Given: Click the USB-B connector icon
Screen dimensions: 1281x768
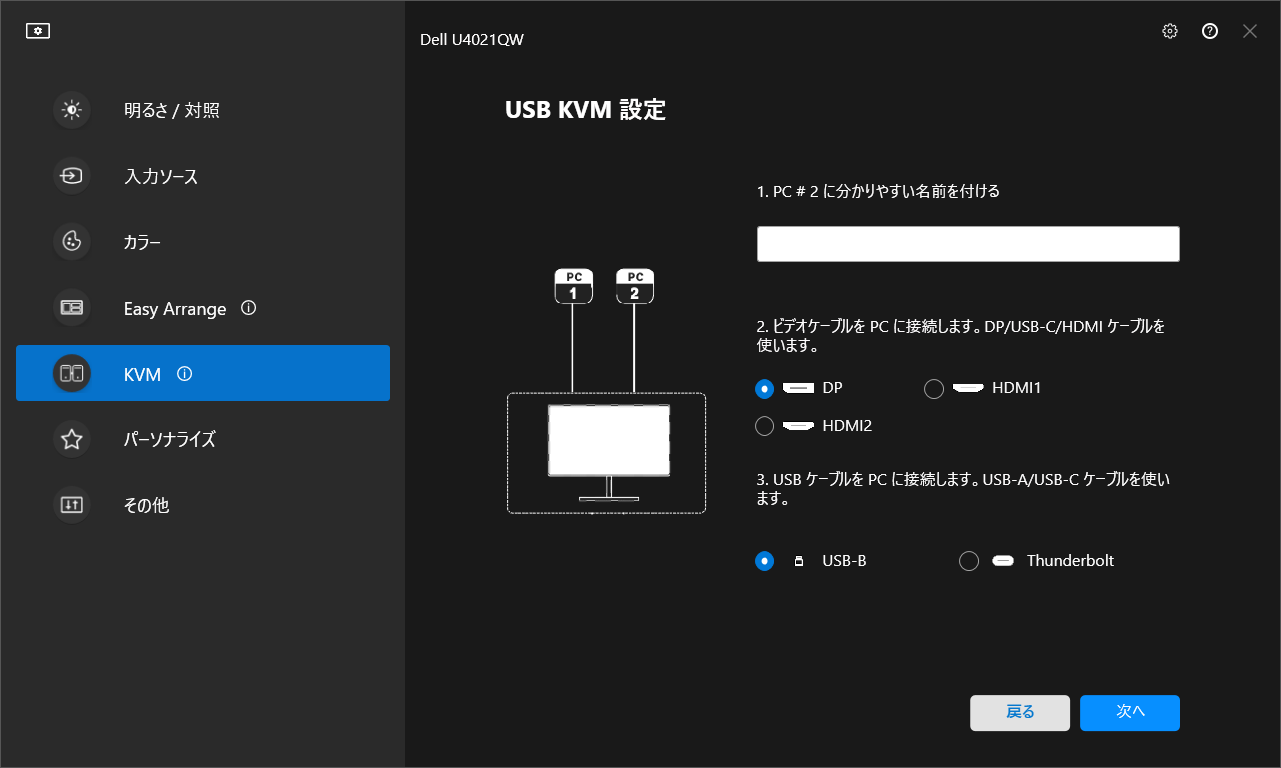Looking at the screenshot, I should [798, 561].
